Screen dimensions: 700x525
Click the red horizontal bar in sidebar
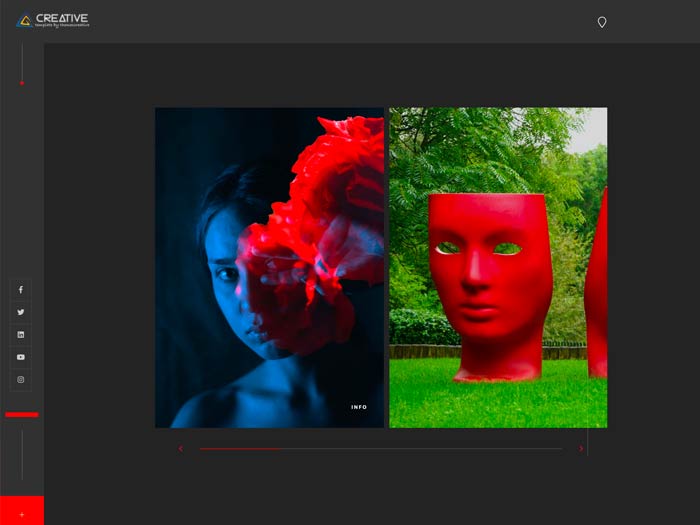click(x=22, y=414)
